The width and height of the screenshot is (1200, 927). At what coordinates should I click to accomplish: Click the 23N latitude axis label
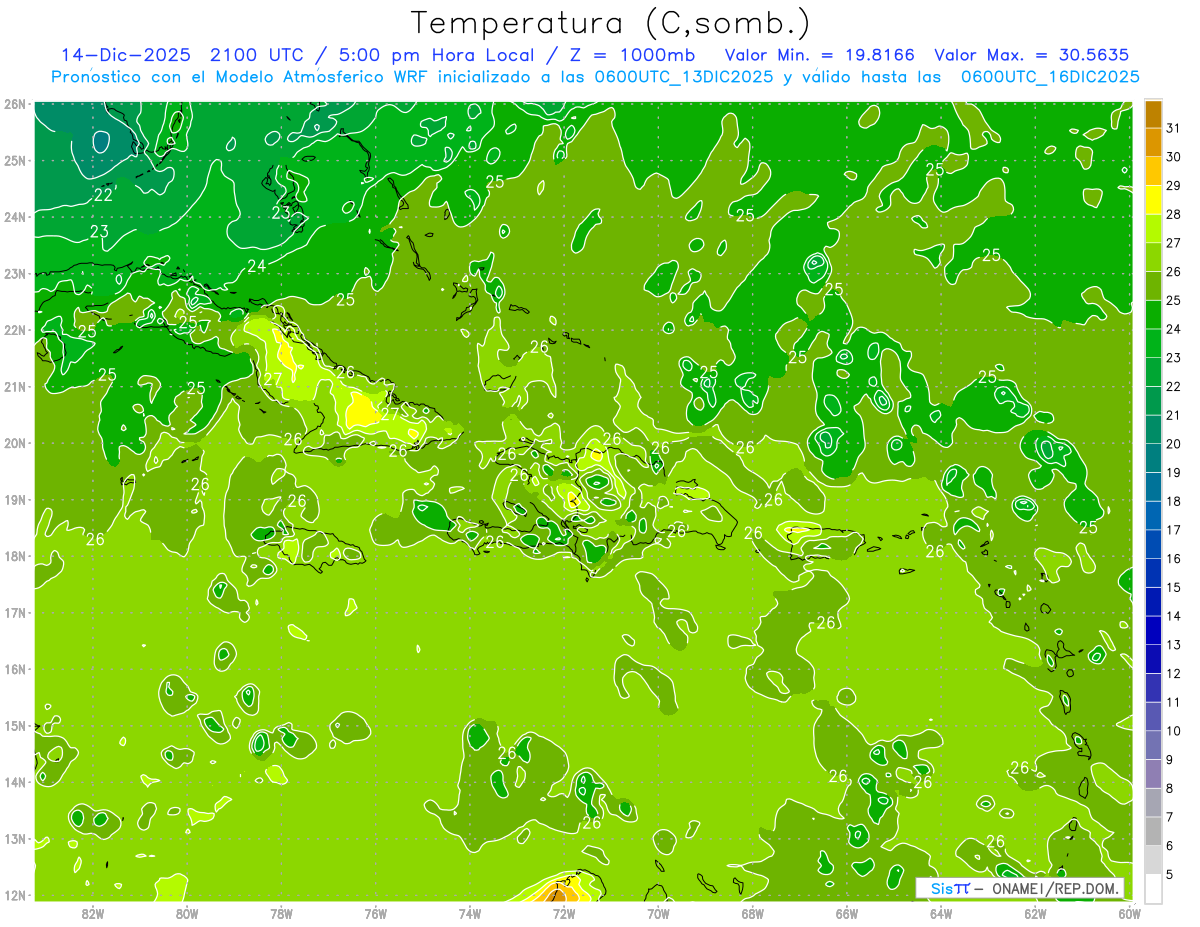pyautogui.click(x=14, y=273)
